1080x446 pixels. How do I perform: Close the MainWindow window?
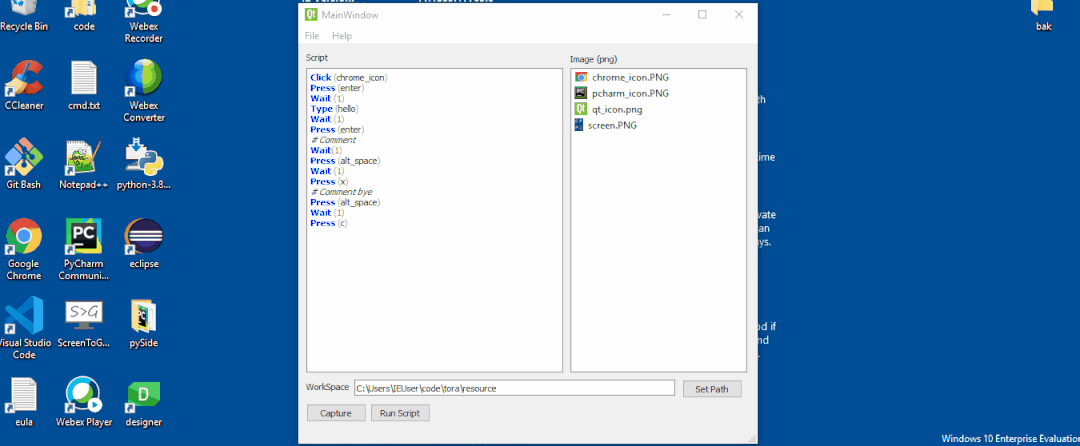[x=739, y=14]
